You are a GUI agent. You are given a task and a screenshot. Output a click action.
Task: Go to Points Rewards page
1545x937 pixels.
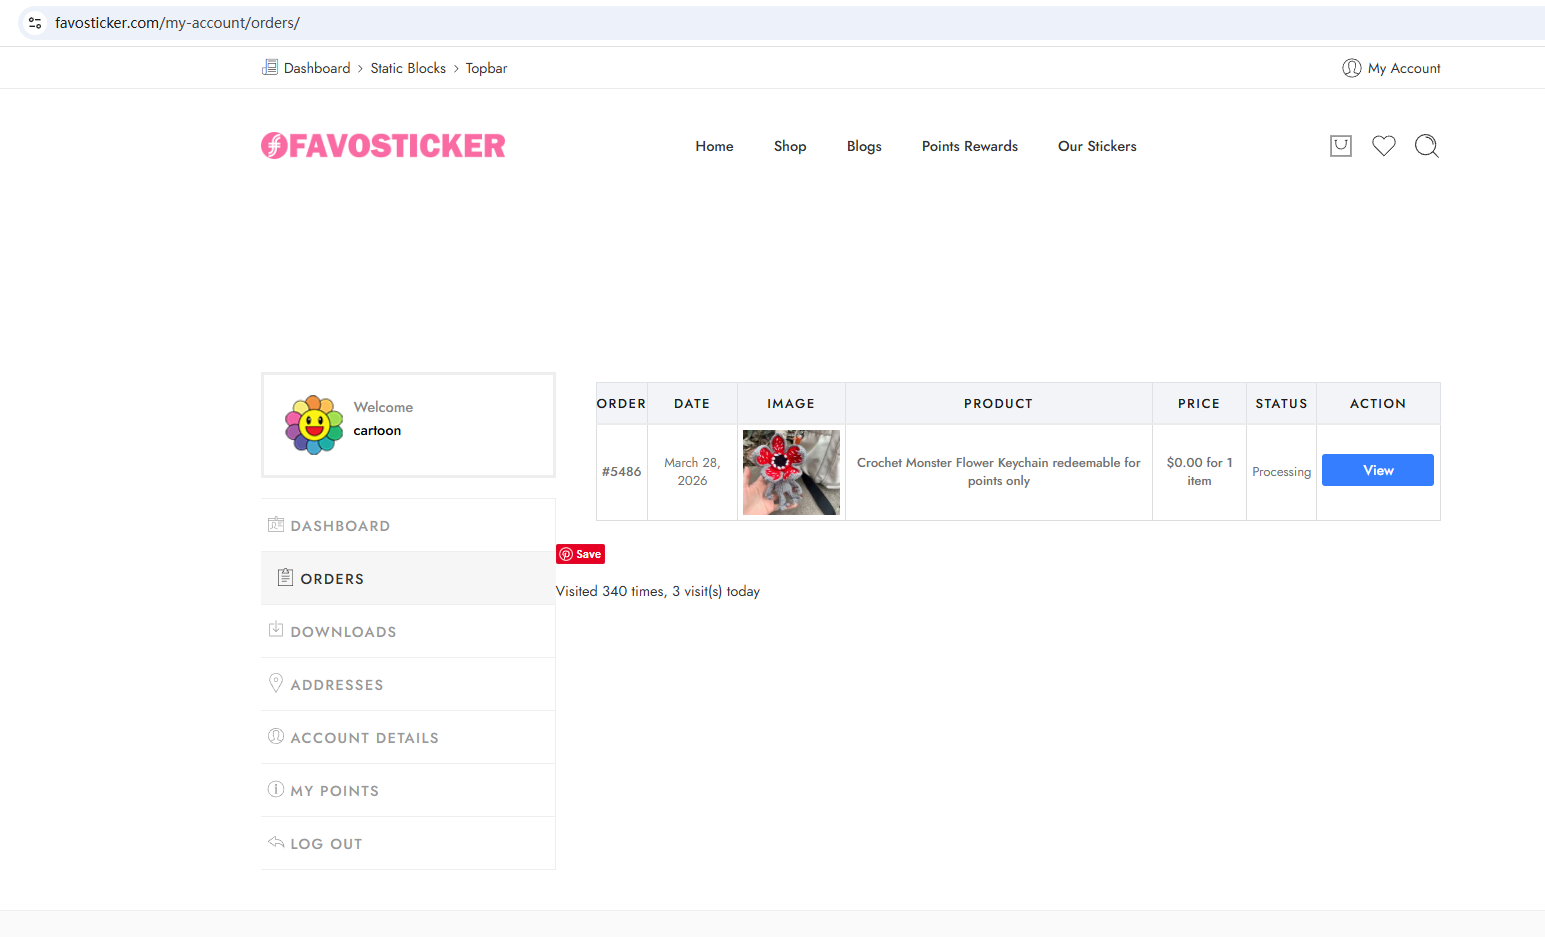[x=969, y=146]
